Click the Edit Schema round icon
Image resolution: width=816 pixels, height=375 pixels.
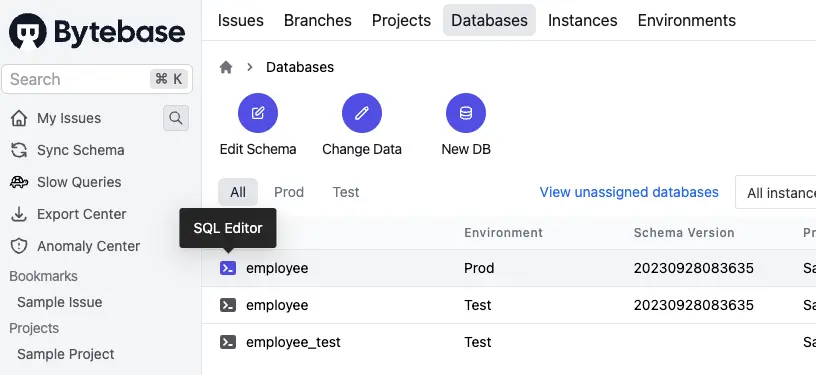258,113
